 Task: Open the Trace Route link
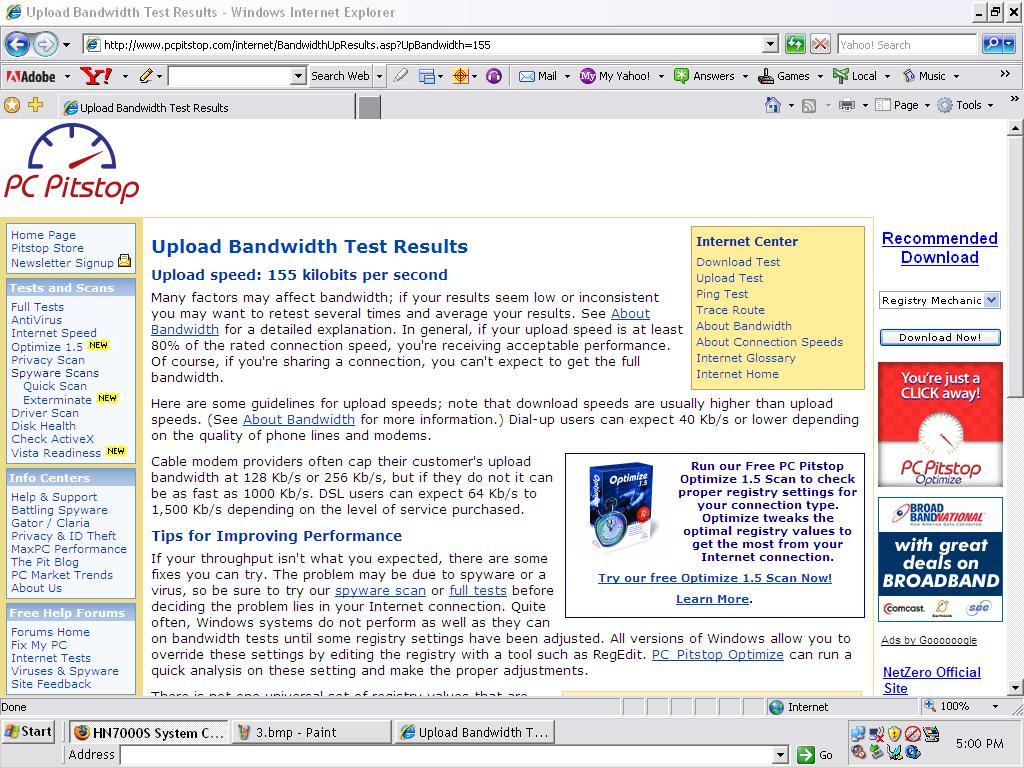point(730,310)
